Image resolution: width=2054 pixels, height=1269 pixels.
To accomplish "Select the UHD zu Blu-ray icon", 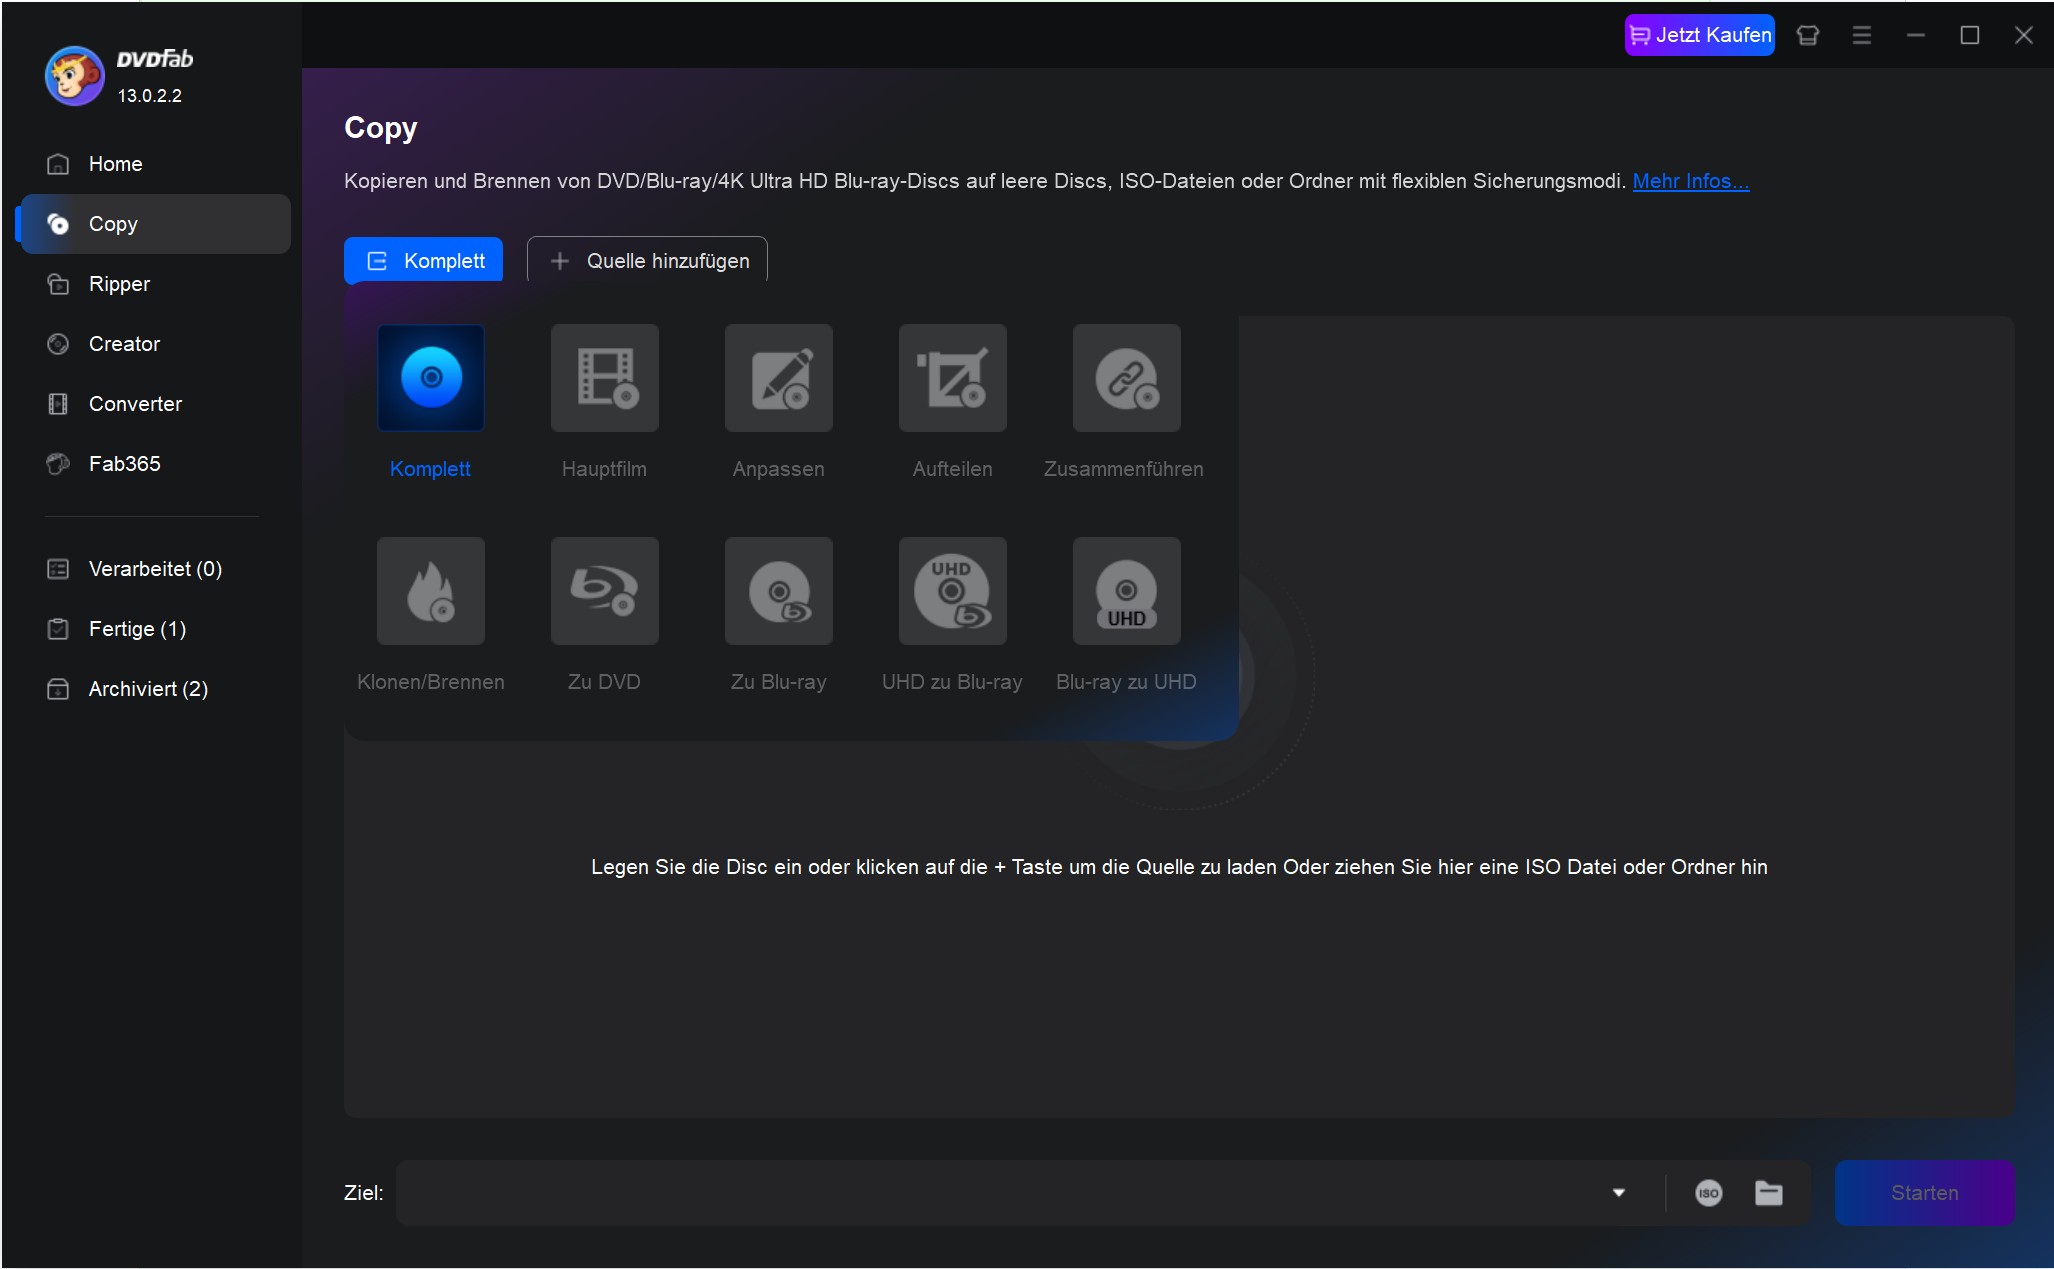I will click(x=953, y=591).
